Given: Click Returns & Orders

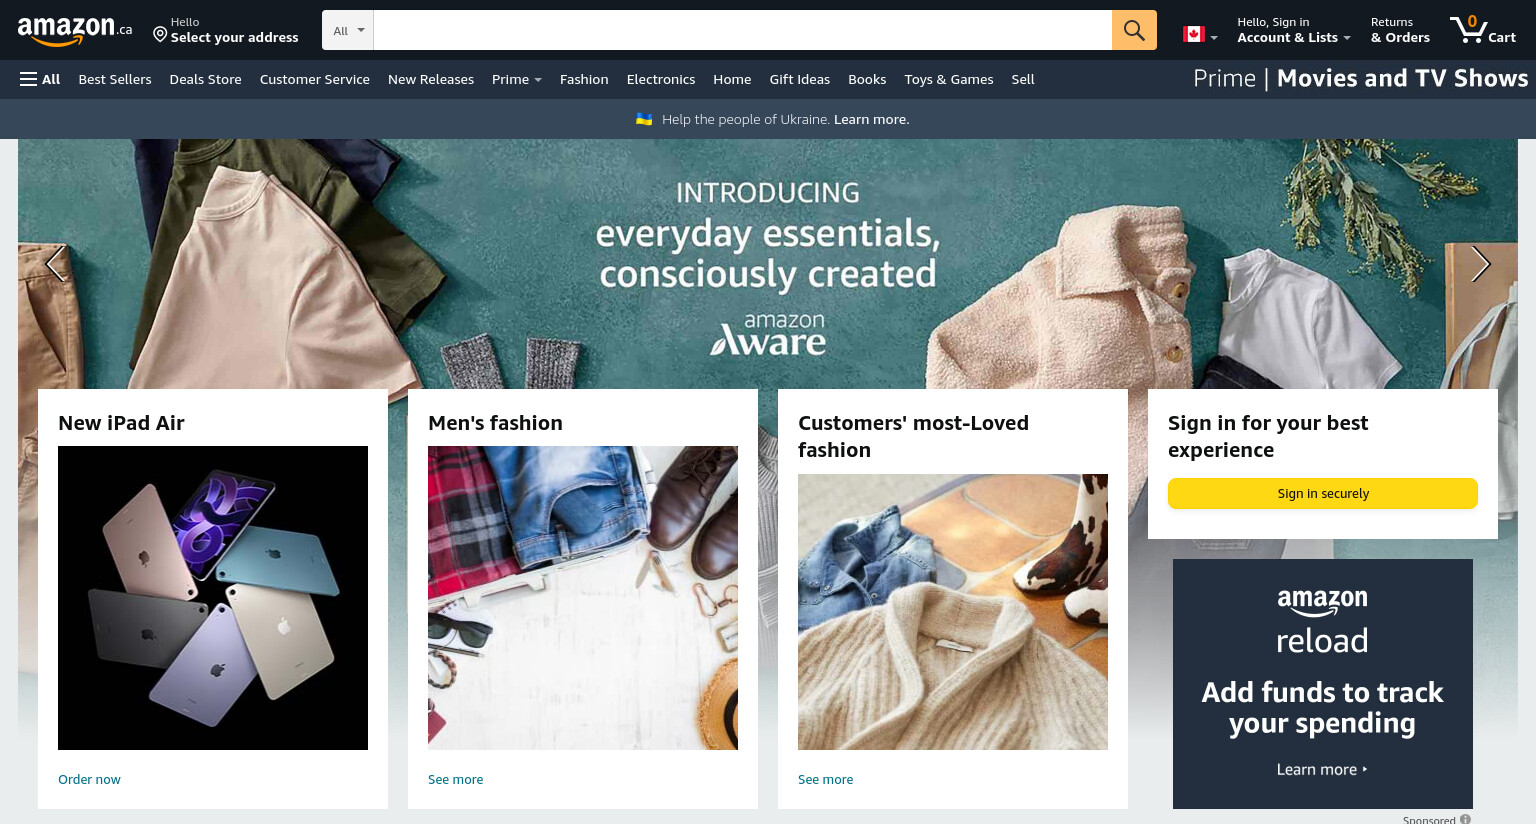Looking at the screenshot, I should (1400, 30).
